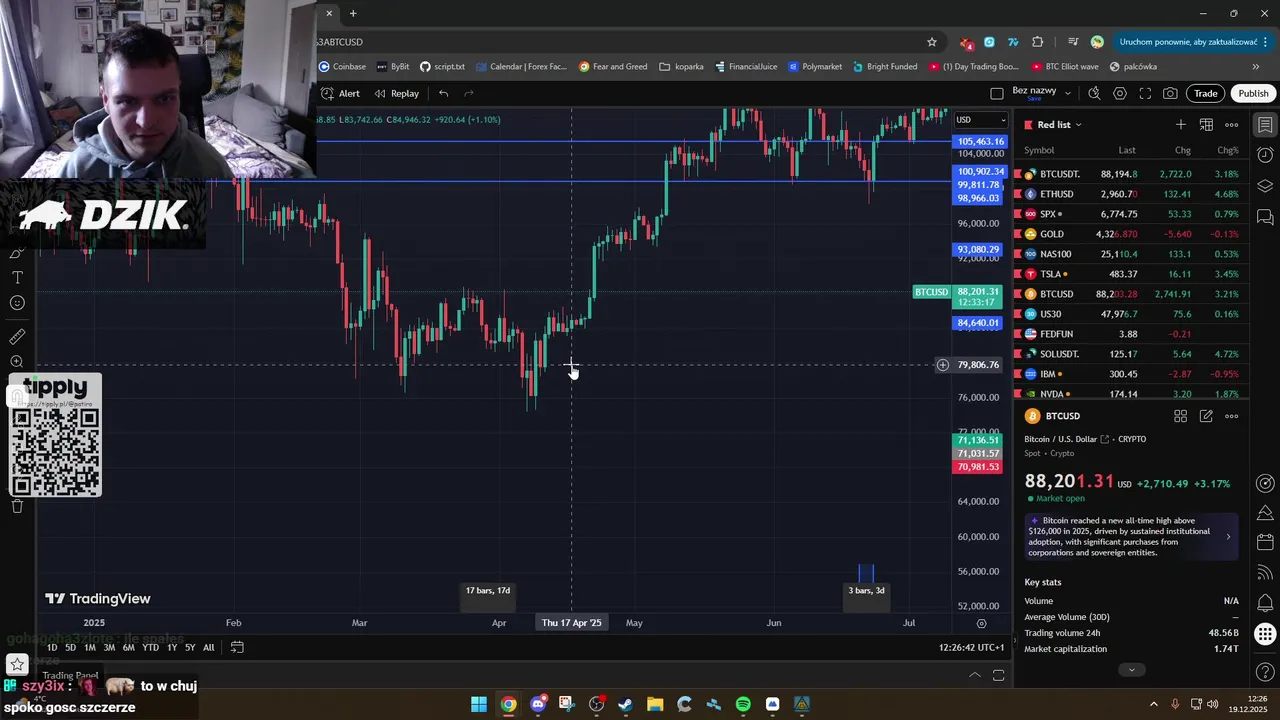This screenshot has width=1280, height=720.
Task: Open the Fear and Greed bookmark
Action: click(613, 67)
